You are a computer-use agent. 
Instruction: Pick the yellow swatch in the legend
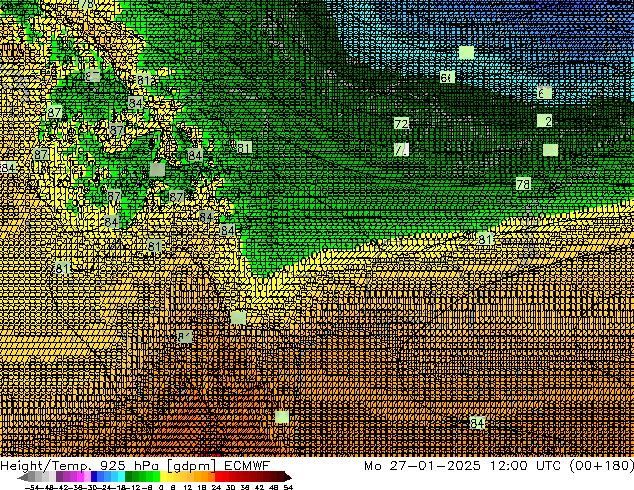[163, 476]
